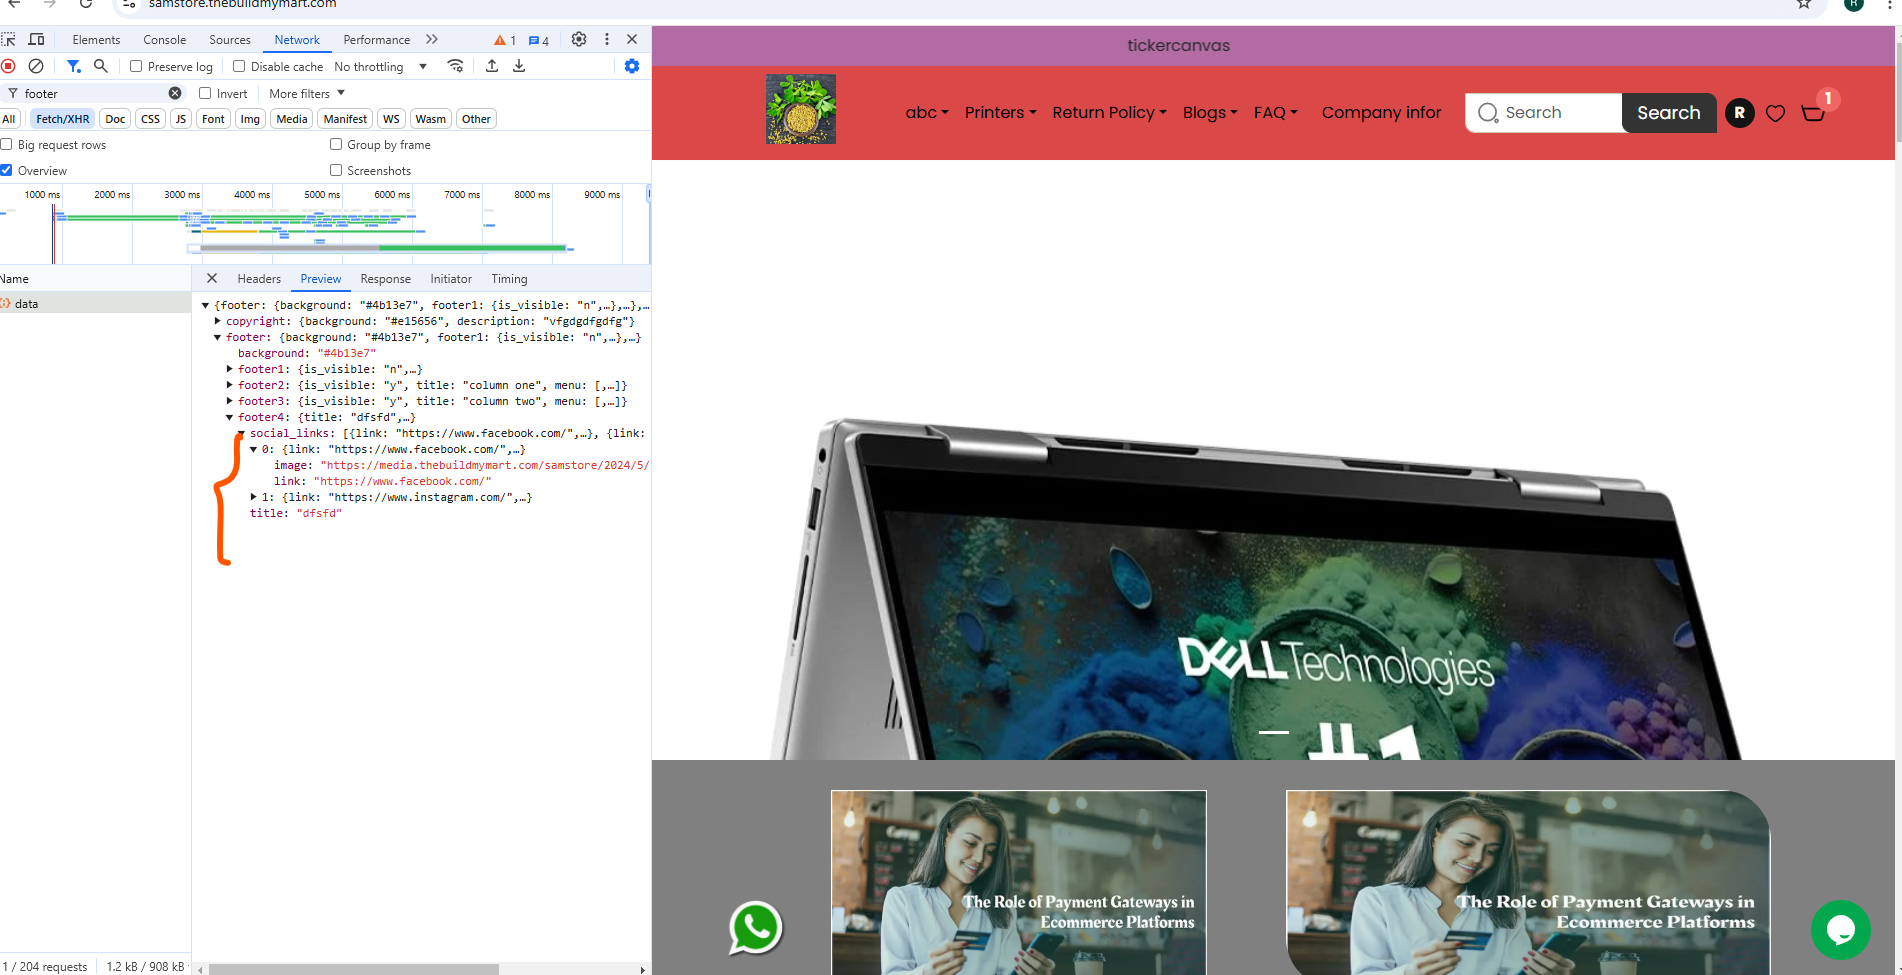Open the Printers nav dropdown
1902x975 pixels.
tap(1001, 113)
